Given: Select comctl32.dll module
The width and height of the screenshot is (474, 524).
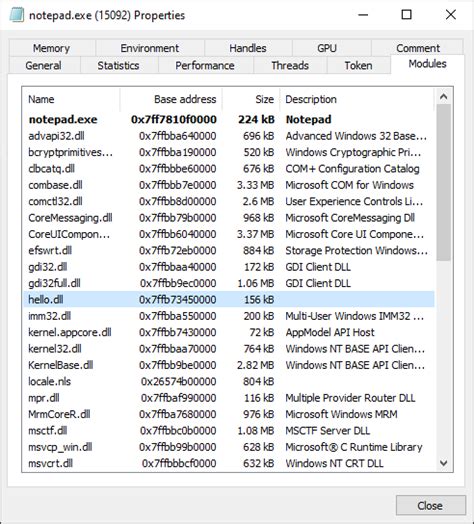Looking at the screenshot, I should (x=229, y=202).
